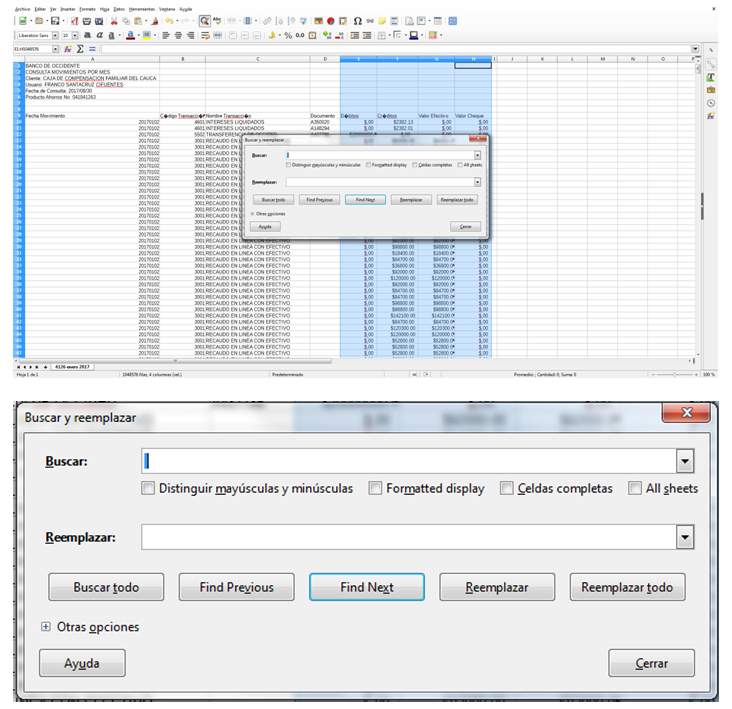Enable 'Distinguir mayúsculas y minúsculas' in the enlarged dialog

[149, 489]
